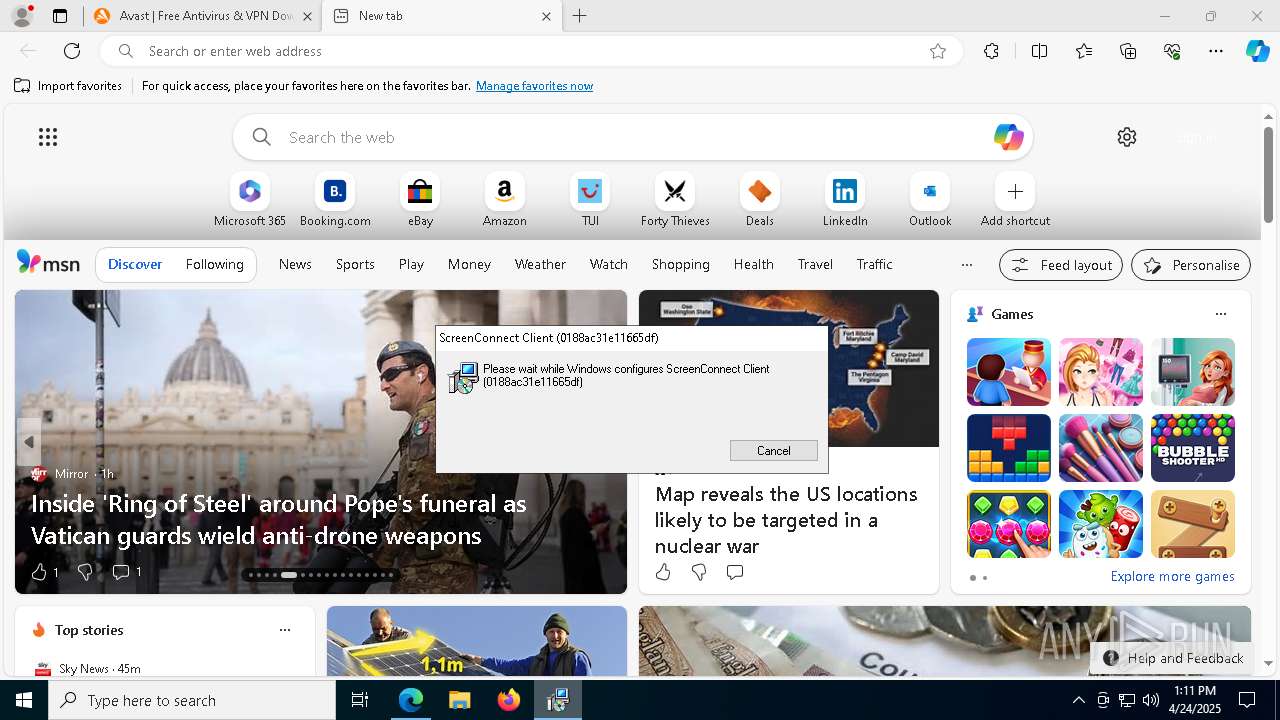This screenshot has width=1280, height=720.
Task: Open Settings and more ellipsis
Action: pos(1216,51)
